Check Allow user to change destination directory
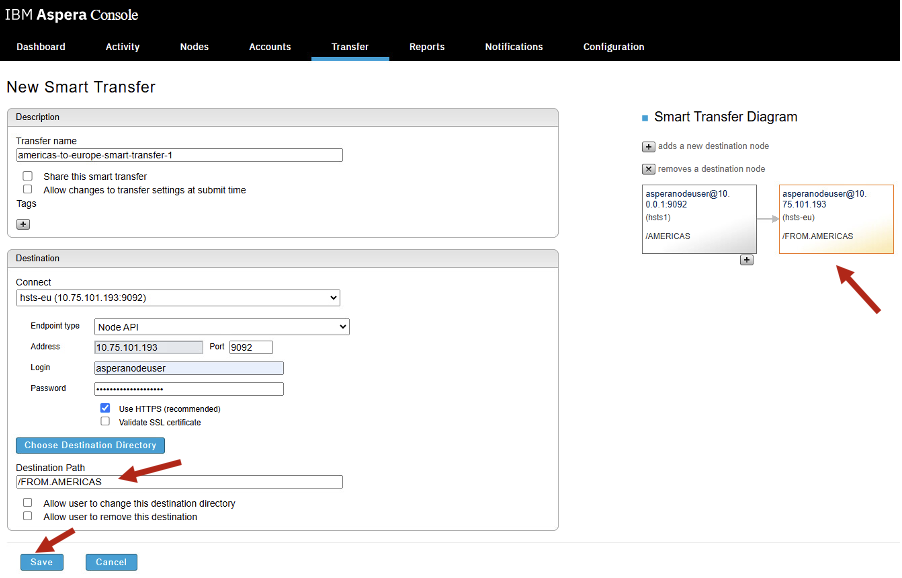902x578 pixels. [28, 503]
